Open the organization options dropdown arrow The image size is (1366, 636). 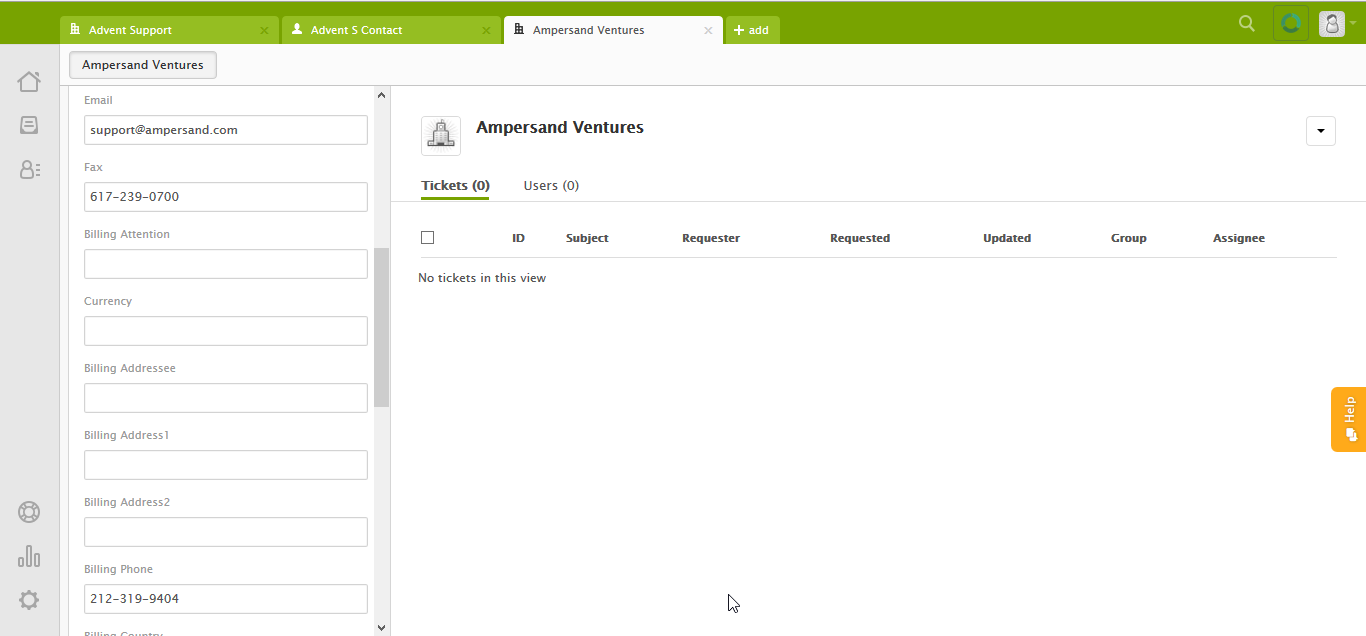tap(1321, 131)
